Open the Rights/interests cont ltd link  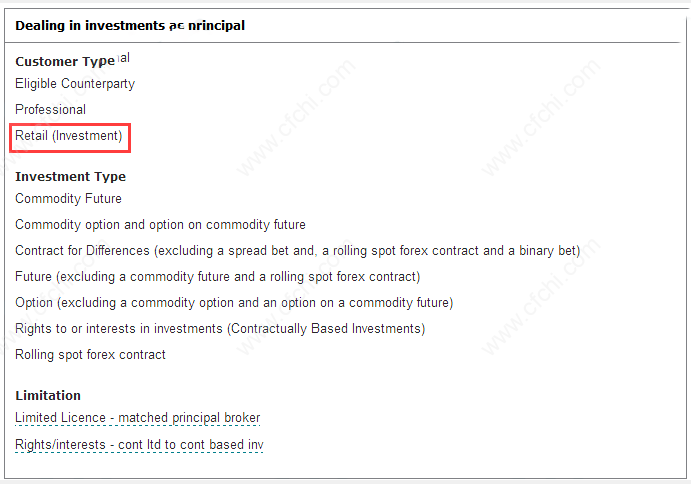pos(139,444)
